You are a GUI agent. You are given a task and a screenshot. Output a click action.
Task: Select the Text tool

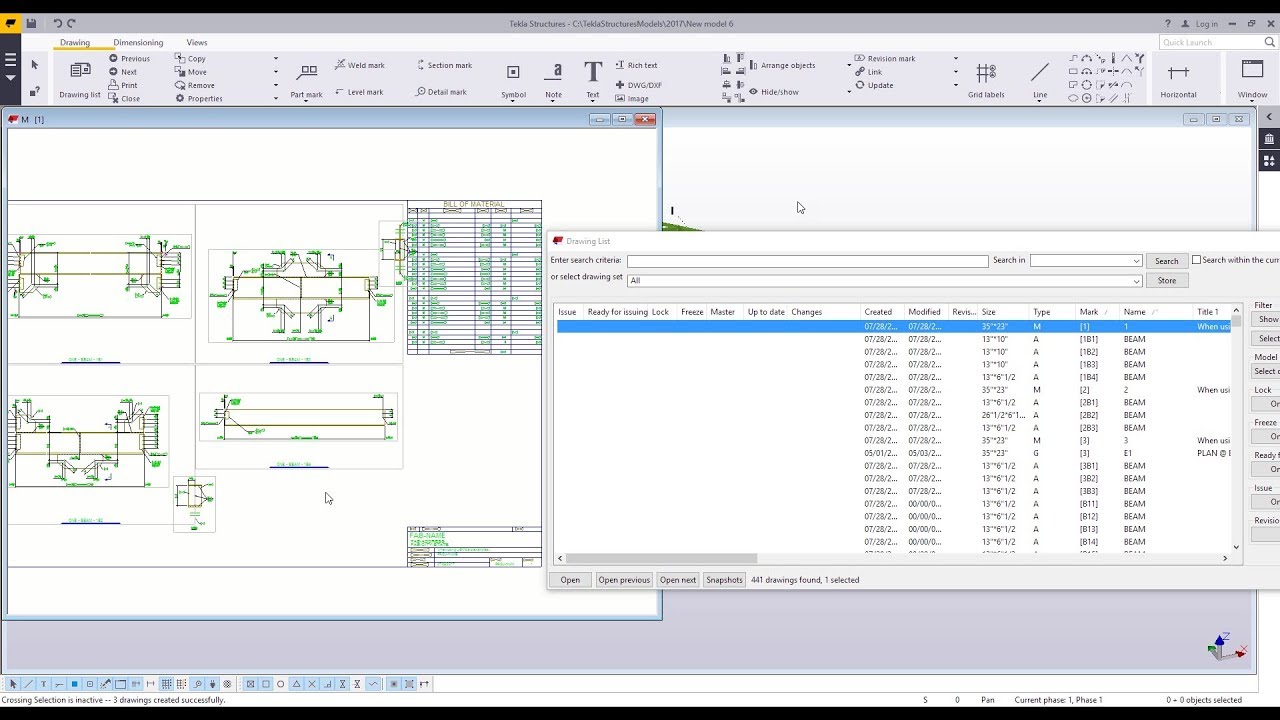[x=593, y=81]
